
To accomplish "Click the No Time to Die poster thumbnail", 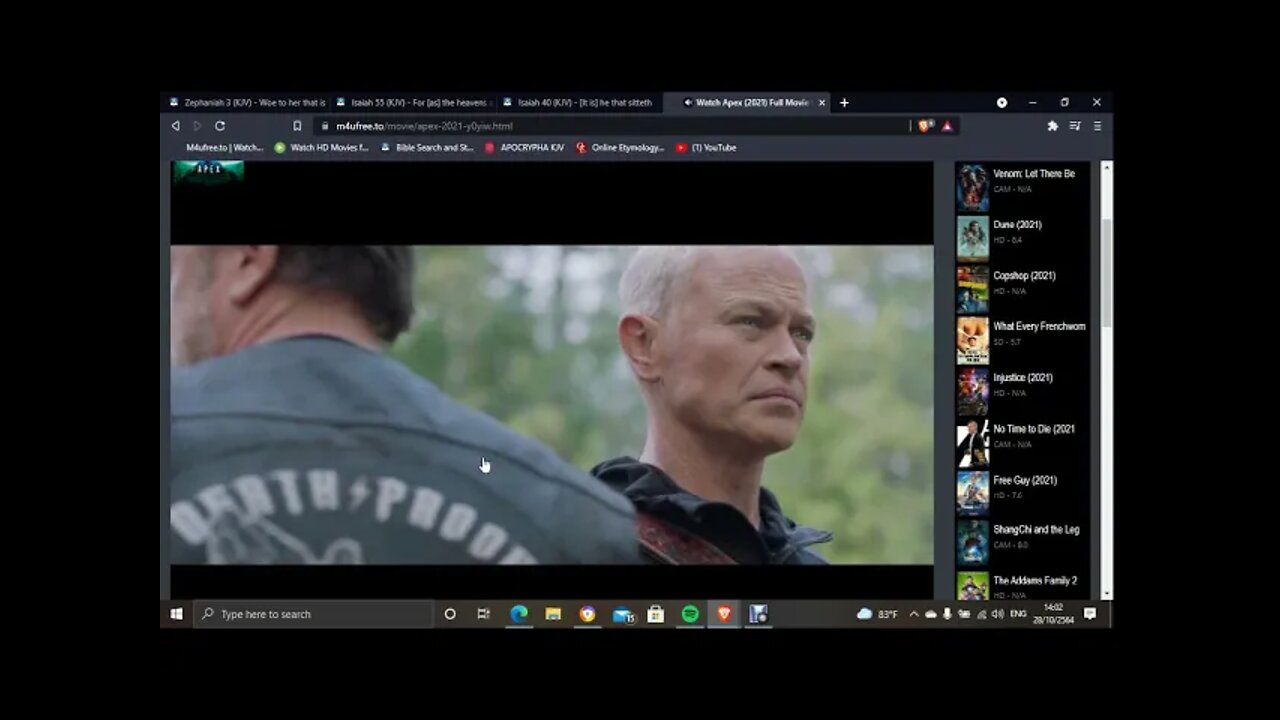I will click(972, 442).
